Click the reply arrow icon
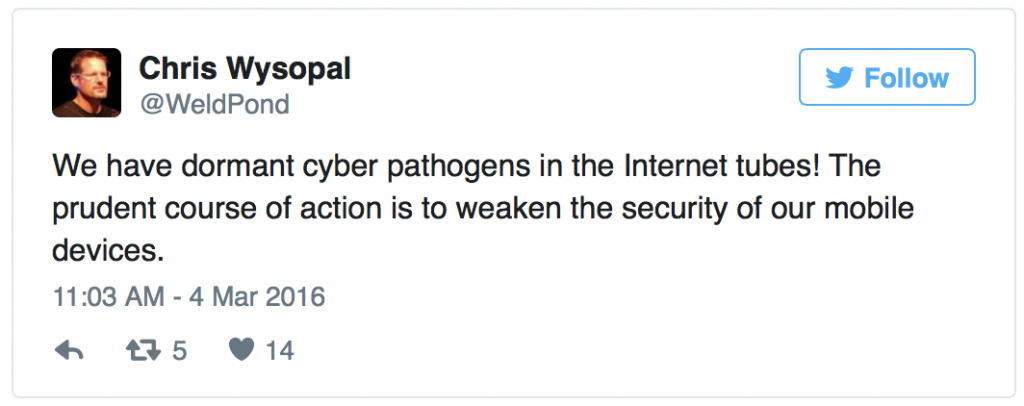Screen dimensions: 1024x406 (68, 350)
